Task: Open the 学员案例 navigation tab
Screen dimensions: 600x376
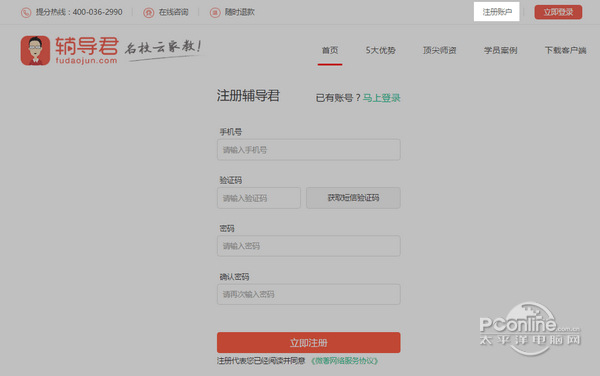Action: pyautogui.click(x=501, y=50)
